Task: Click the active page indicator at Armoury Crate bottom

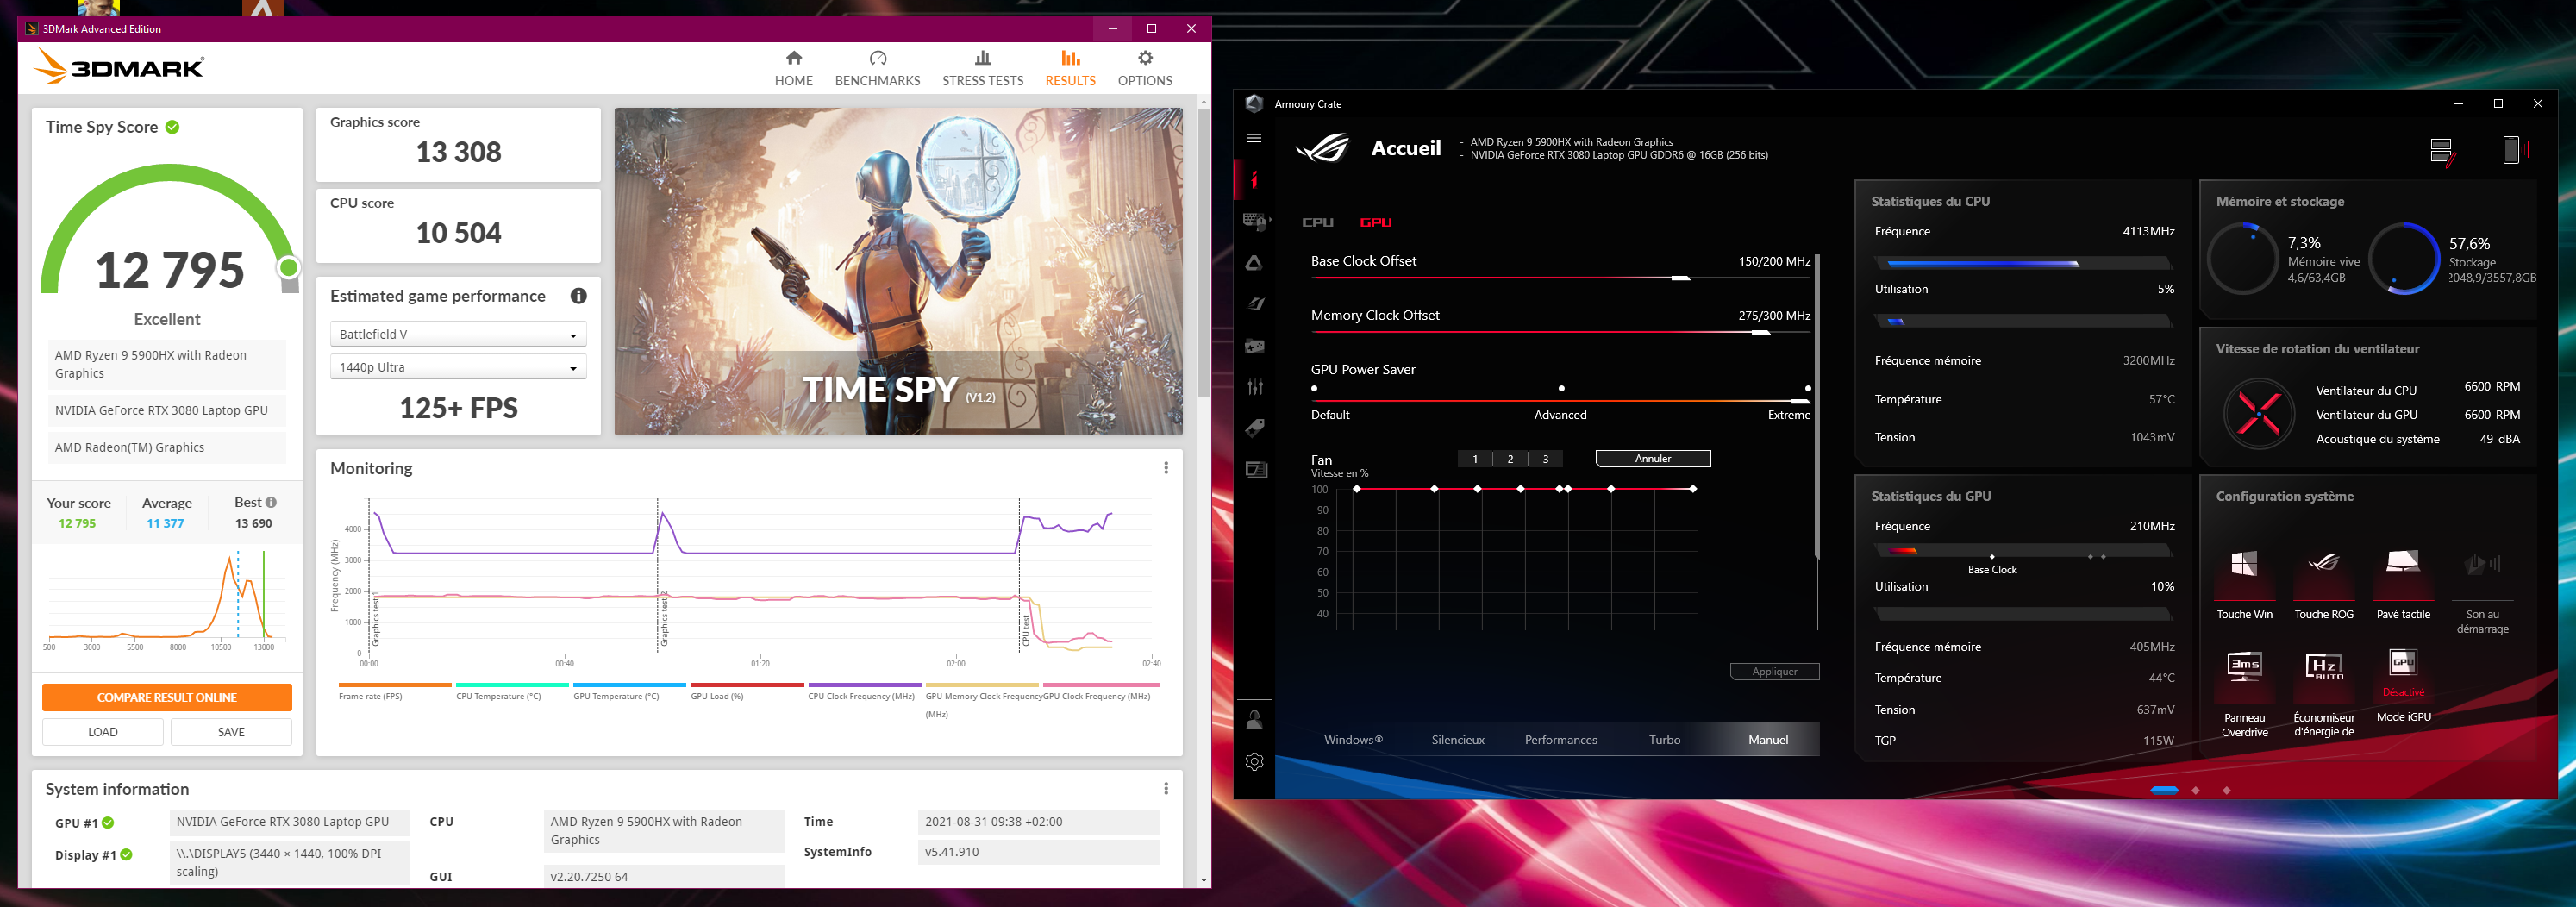Action: (x=2163, y=790)
